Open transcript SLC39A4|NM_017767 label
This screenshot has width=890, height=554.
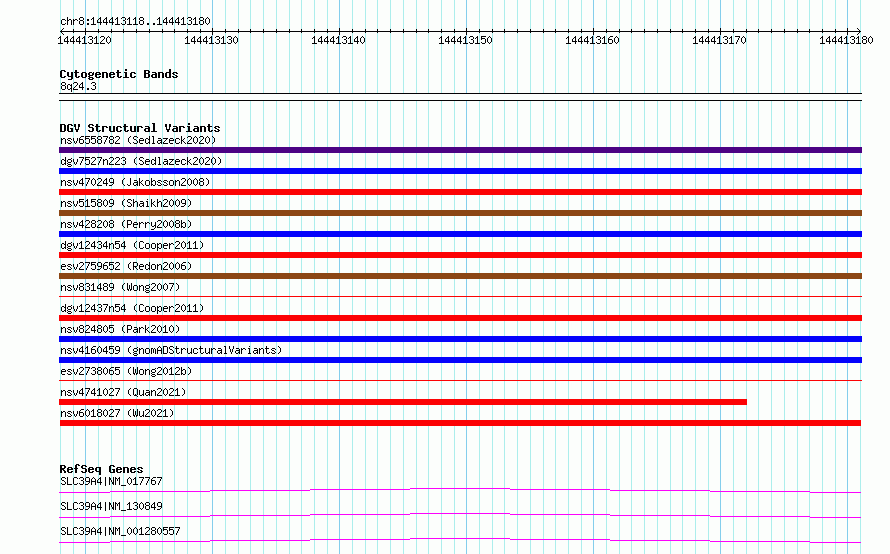click(111, 481)
